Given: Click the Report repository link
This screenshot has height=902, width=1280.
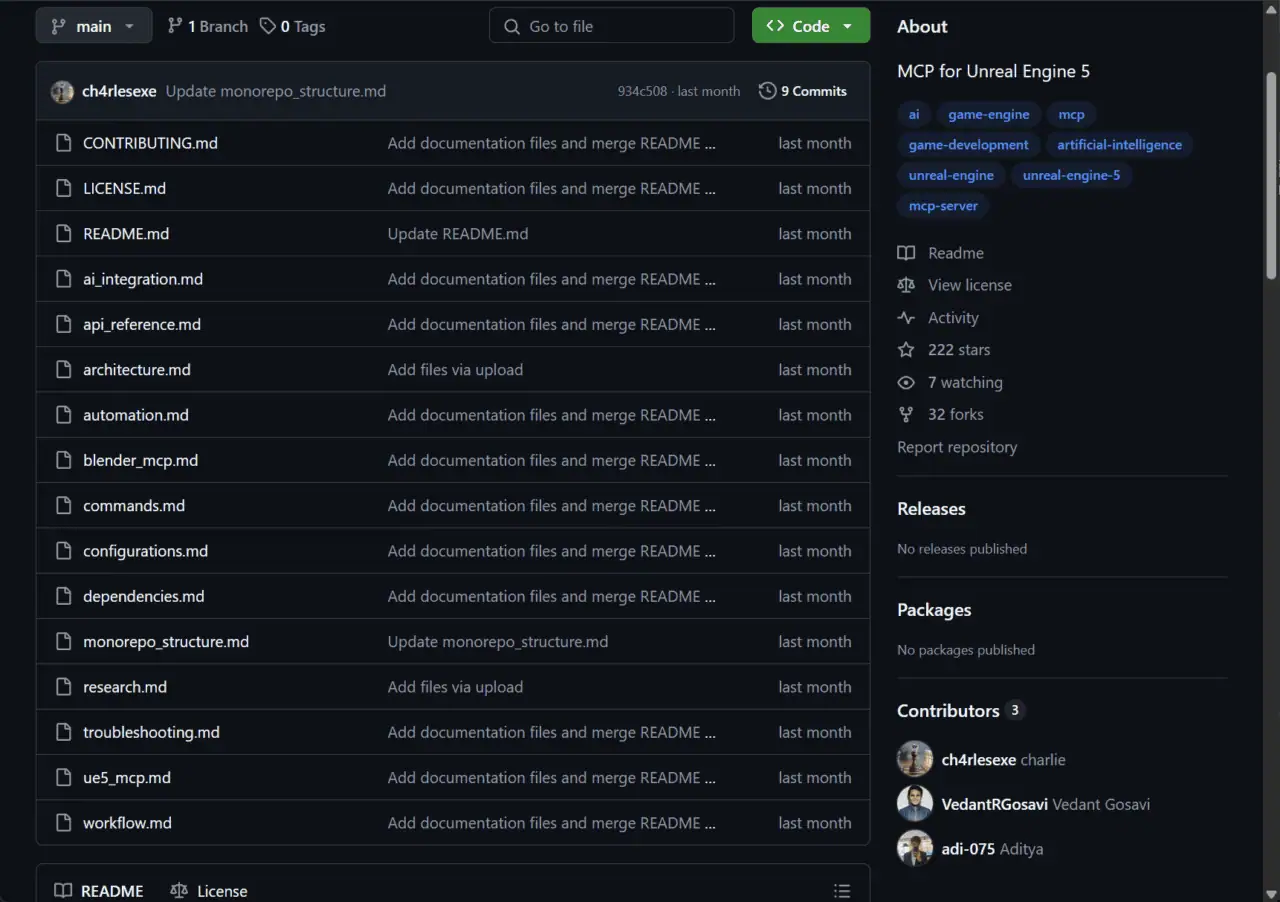Looking at the screenshot, I should point(957,447).
